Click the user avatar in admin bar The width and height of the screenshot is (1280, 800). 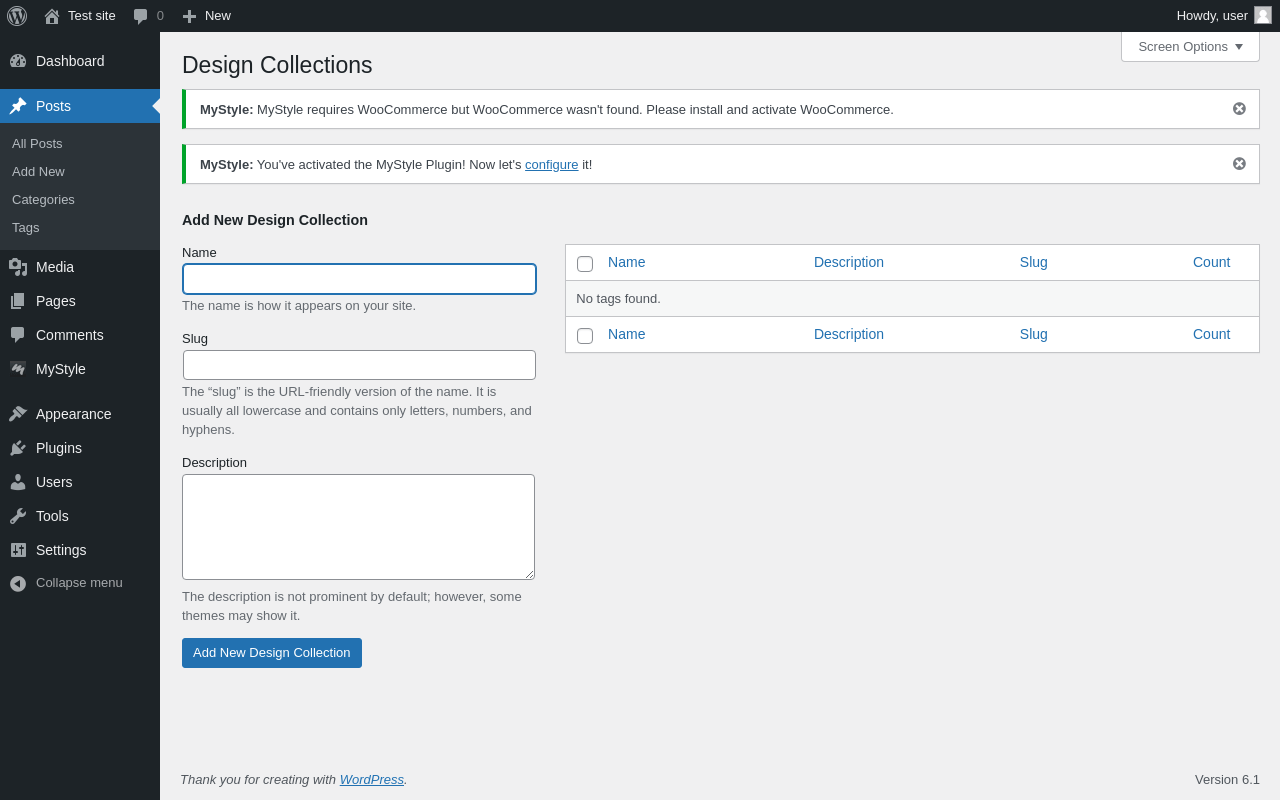1263,15
